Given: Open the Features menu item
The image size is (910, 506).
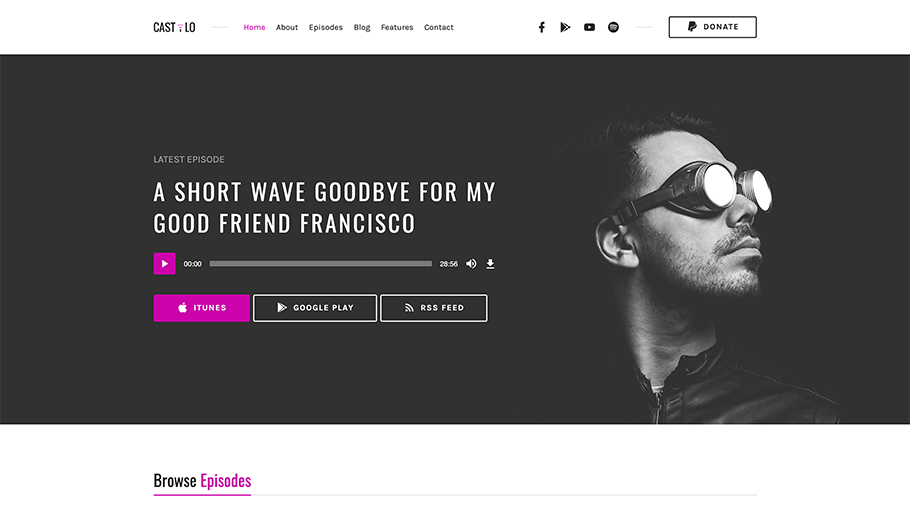Looking at the screenshot, I should point(397,27).
